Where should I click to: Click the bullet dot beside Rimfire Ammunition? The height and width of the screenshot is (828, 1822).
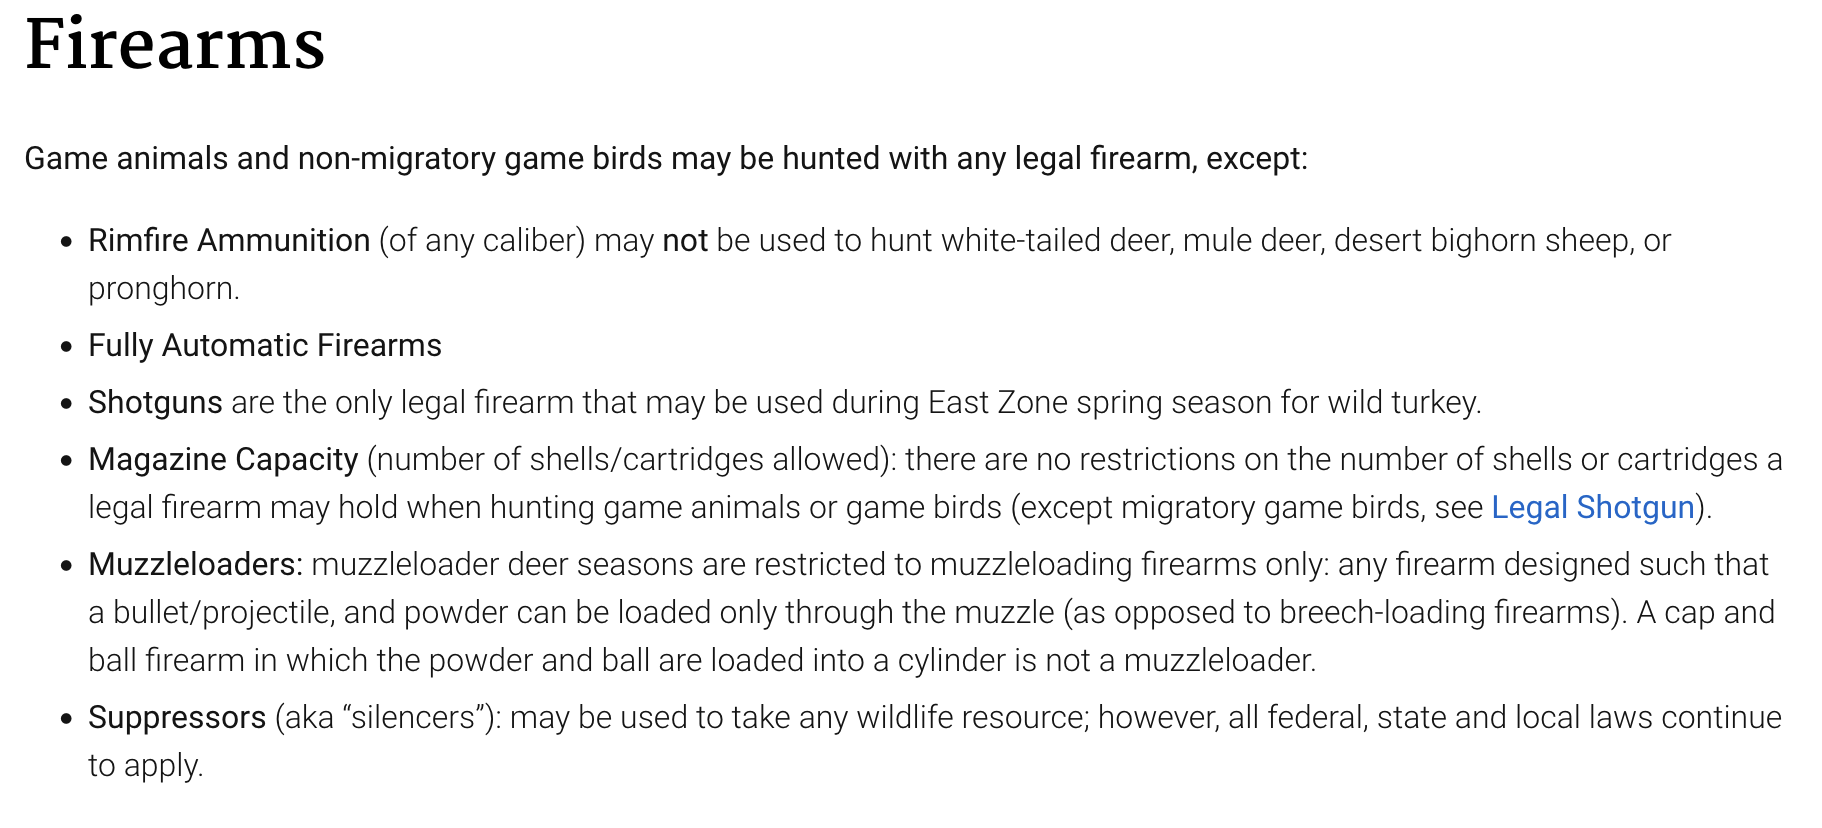(x=67, y=241)
